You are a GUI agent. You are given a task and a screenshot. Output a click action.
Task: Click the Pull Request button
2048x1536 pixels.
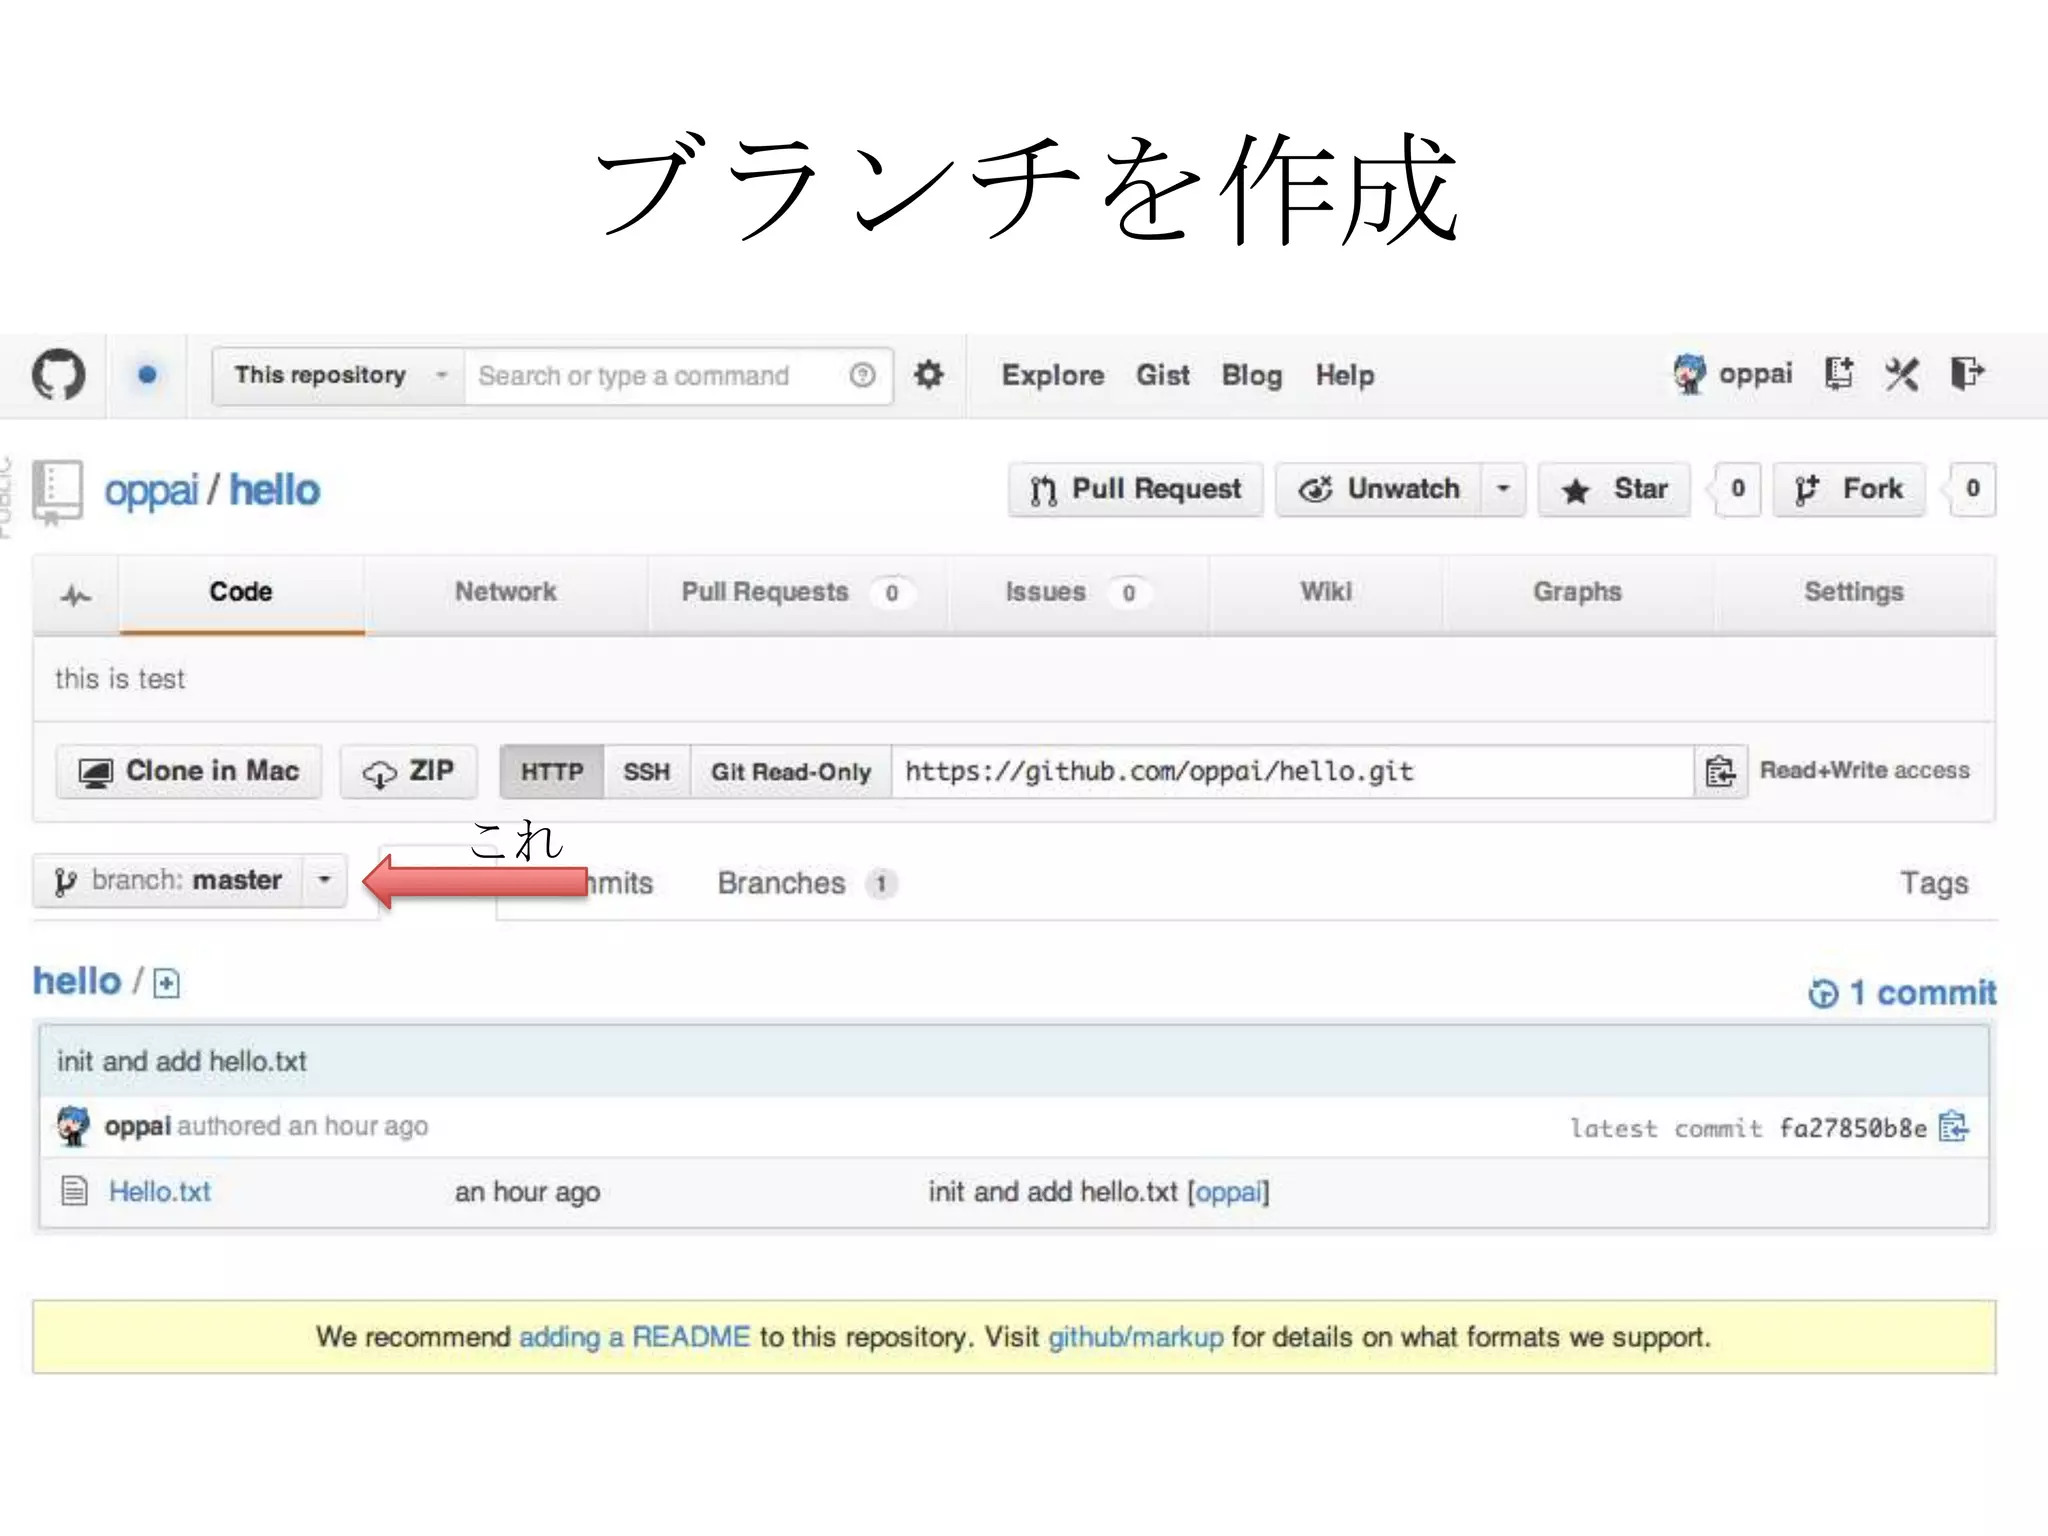point(1136,489)
